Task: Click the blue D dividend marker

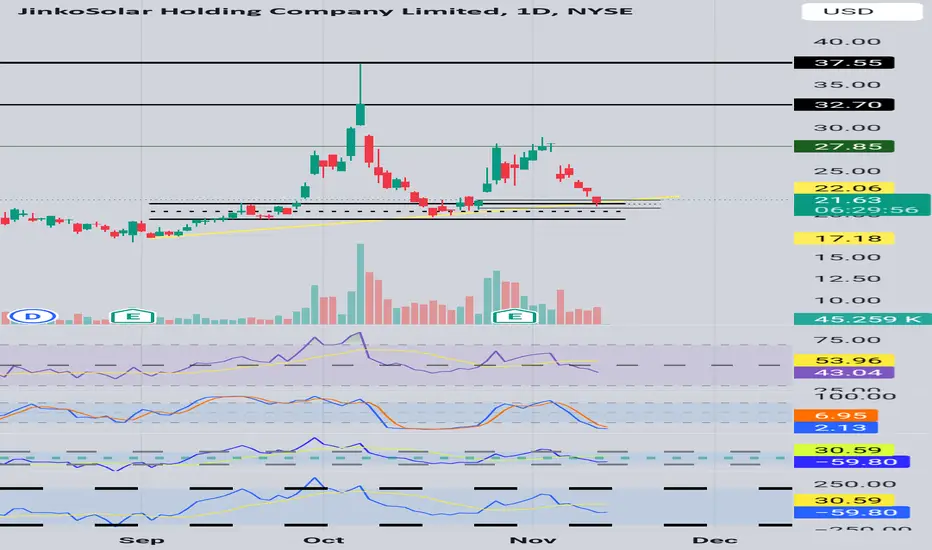Action: tap(33, 316)
